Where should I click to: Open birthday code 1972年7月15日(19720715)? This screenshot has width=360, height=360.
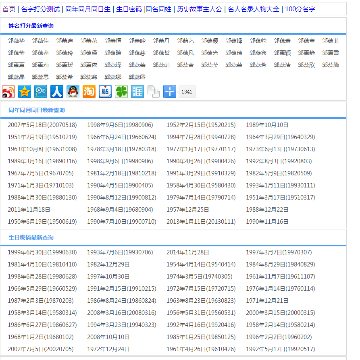[x=201, y=289]
